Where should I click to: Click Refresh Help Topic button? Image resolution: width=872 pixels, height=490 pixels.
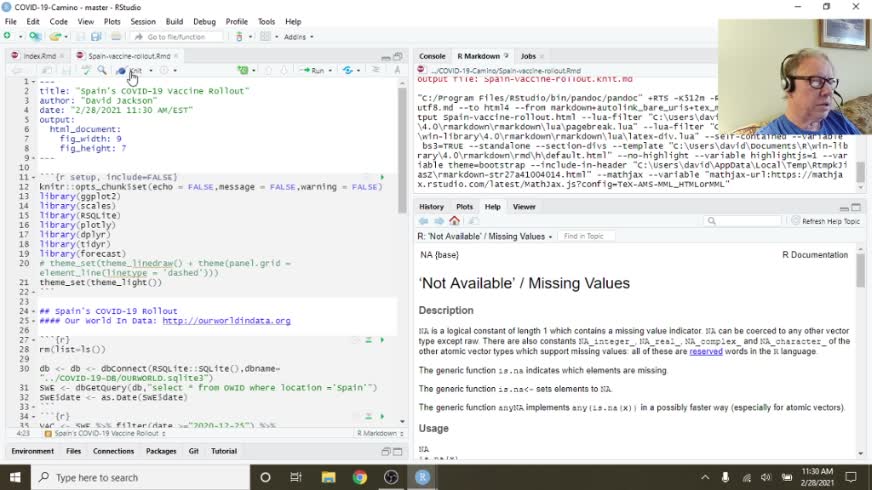pos(826,221)
